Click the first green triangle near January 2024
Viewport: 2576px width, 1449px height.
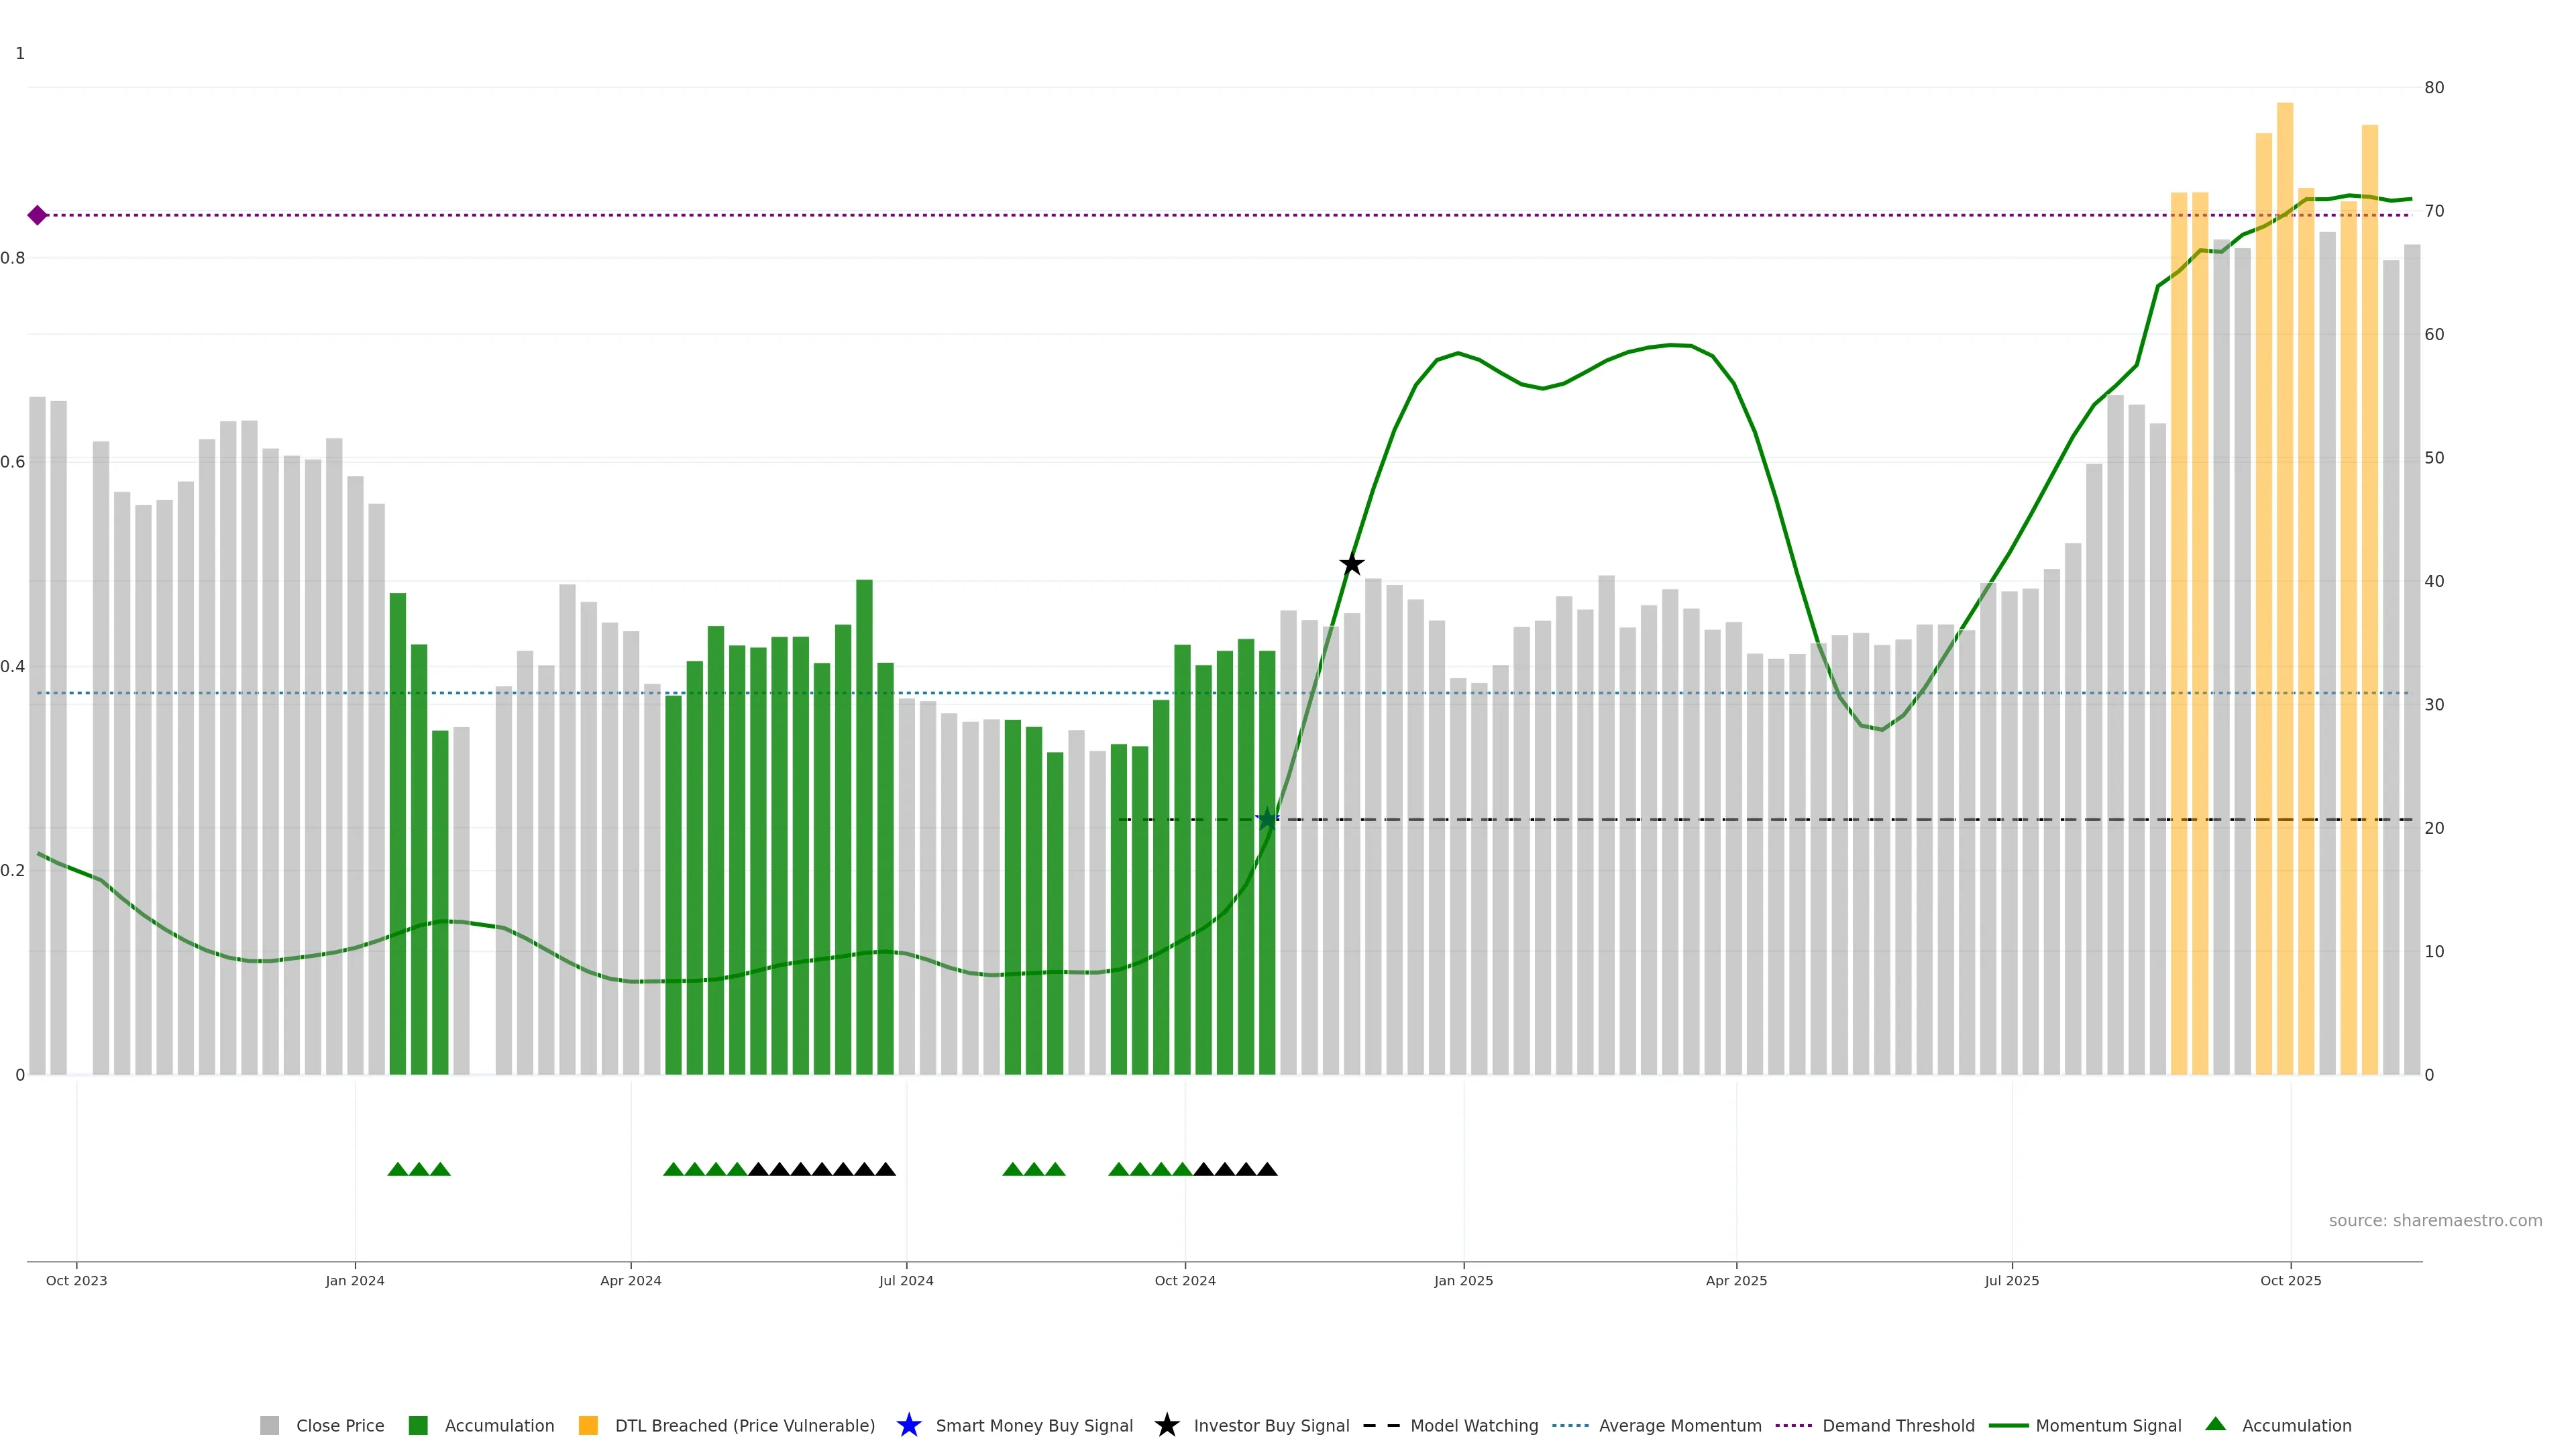397,1169
